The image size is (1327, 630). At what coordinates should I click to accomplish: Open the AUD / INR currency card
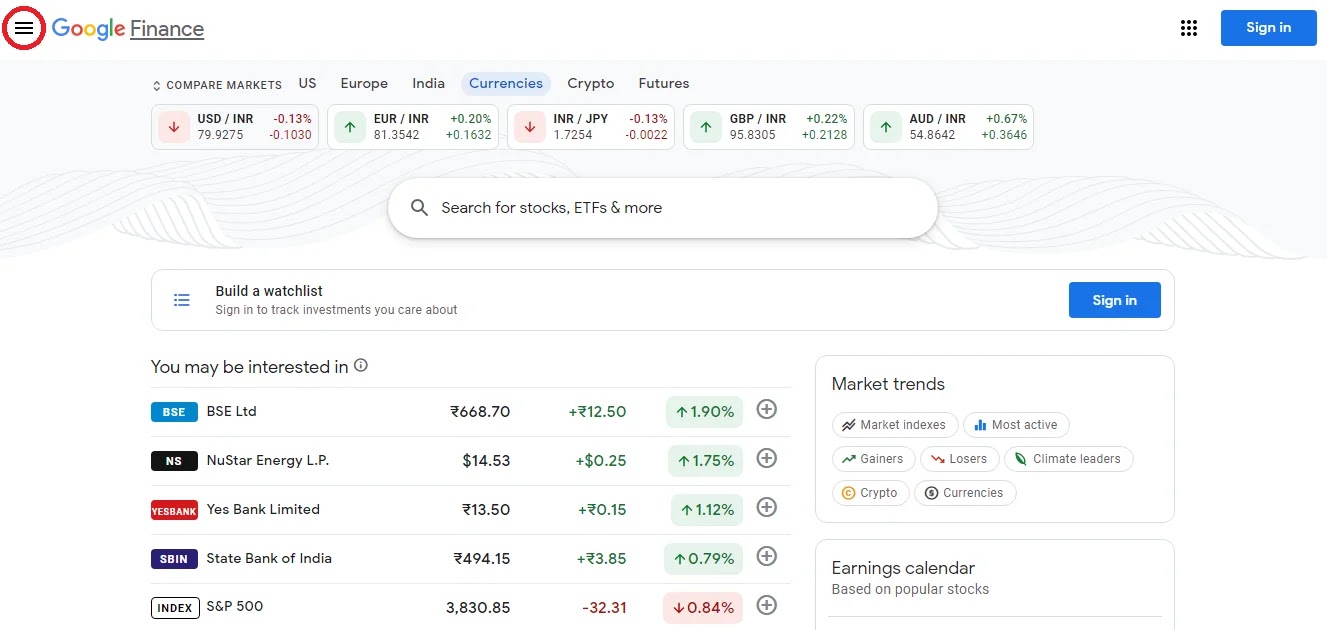tap(948, 127)
